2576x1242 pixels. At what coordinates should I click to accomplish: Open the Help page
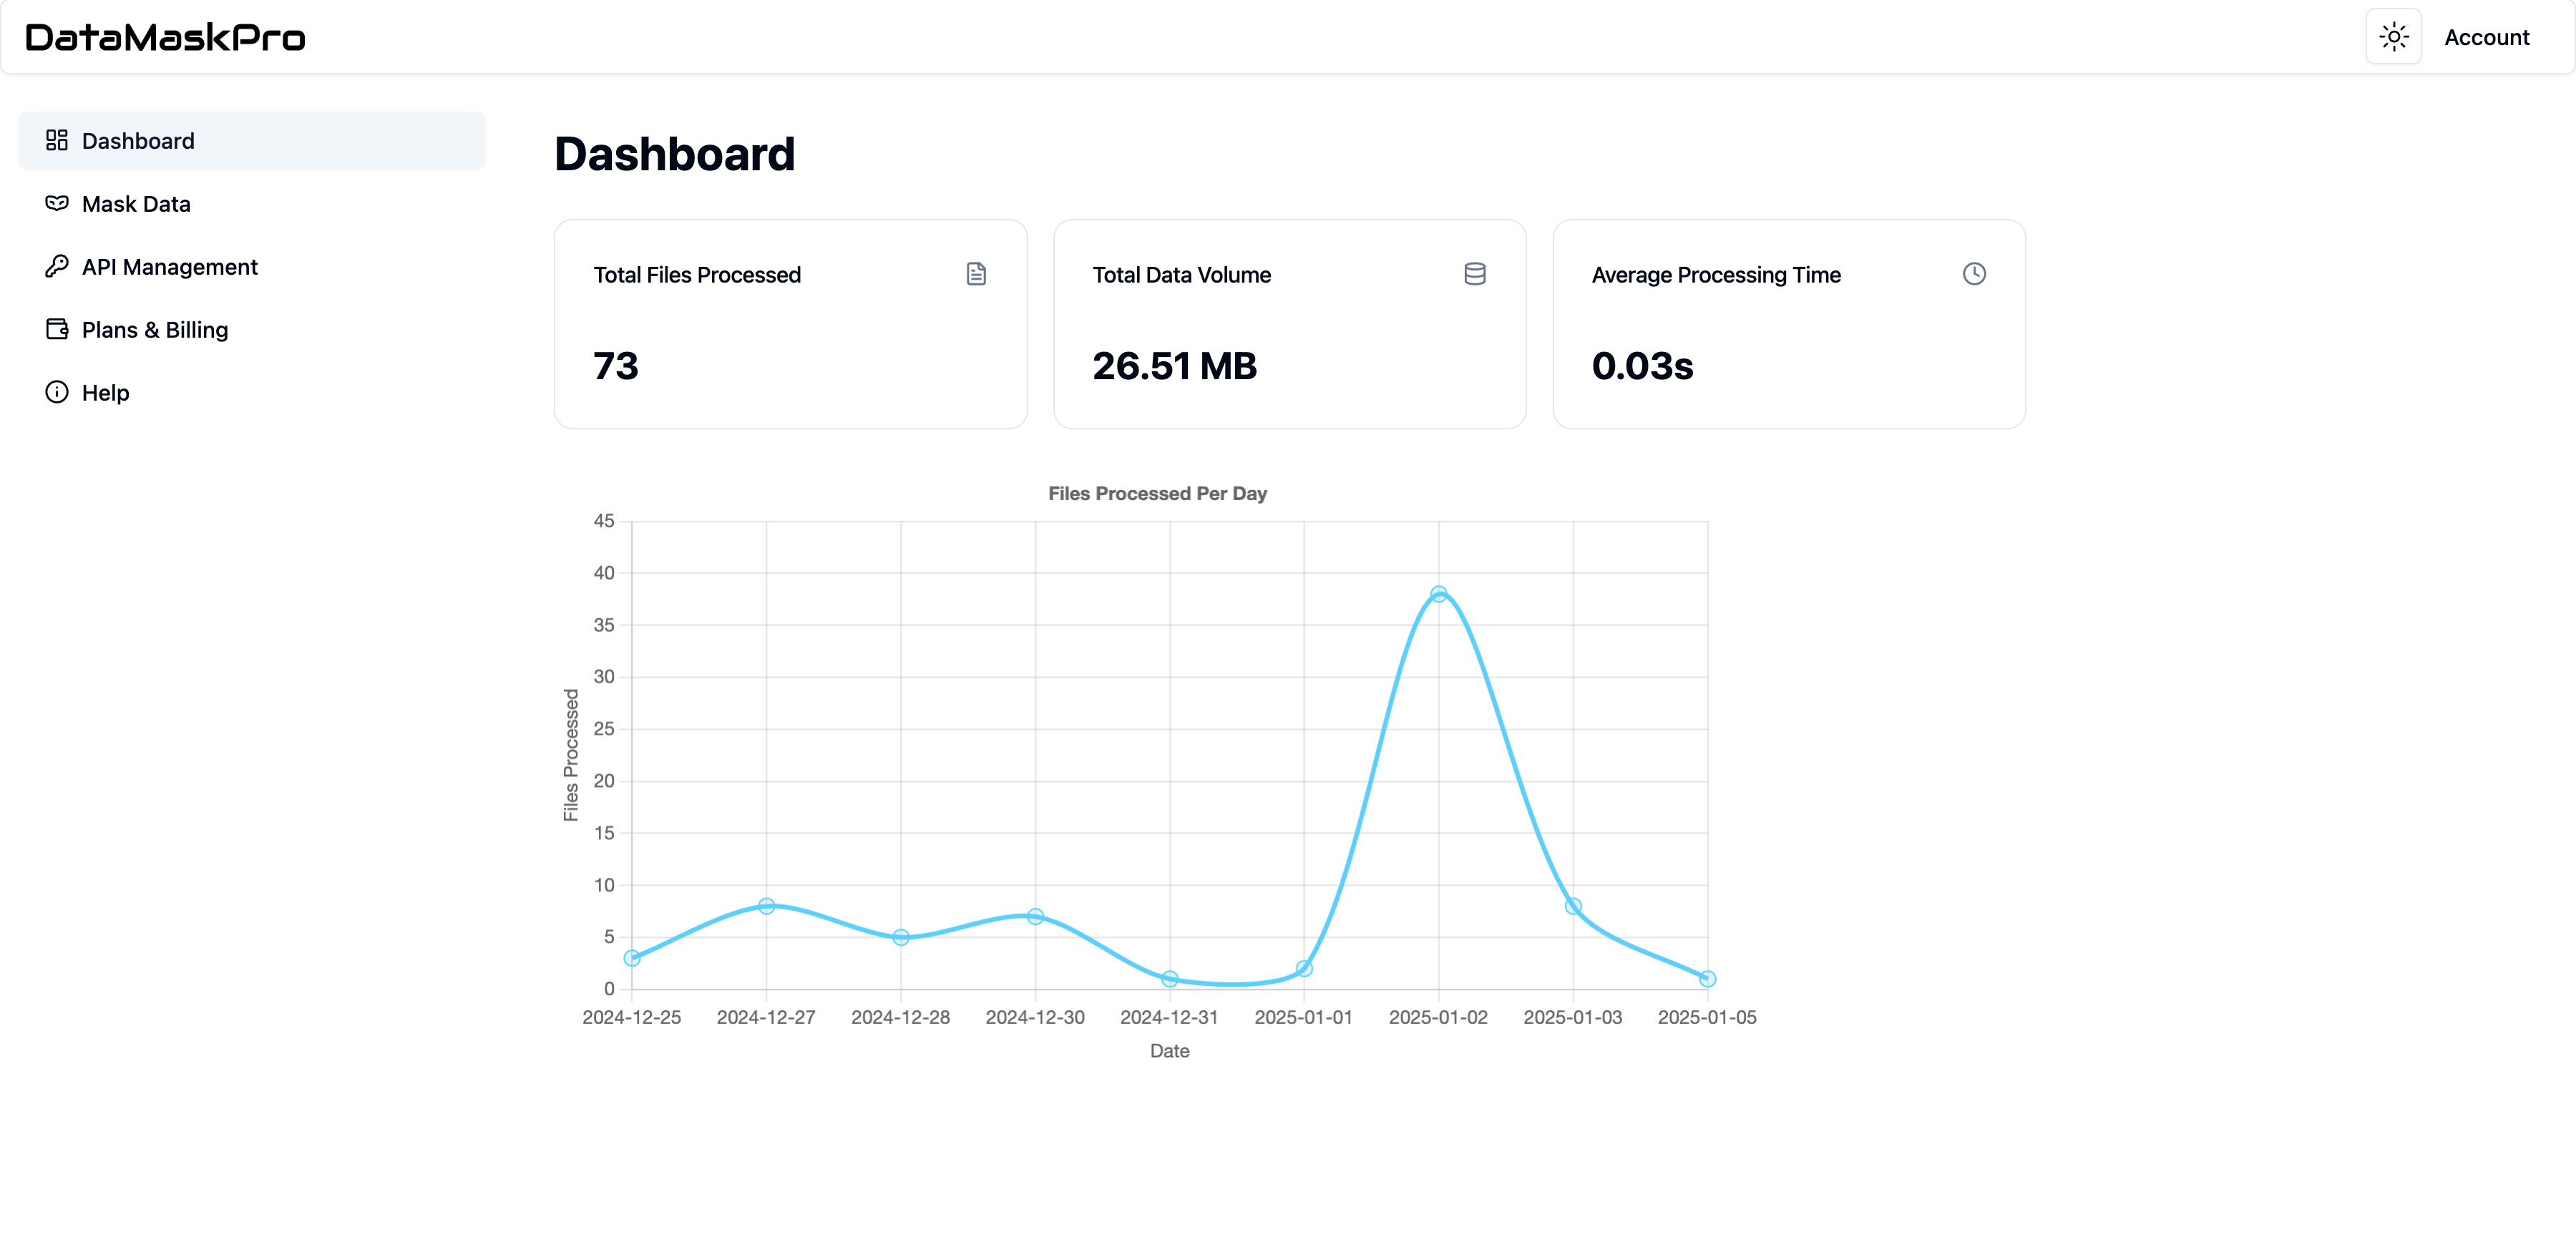point(104,392)
